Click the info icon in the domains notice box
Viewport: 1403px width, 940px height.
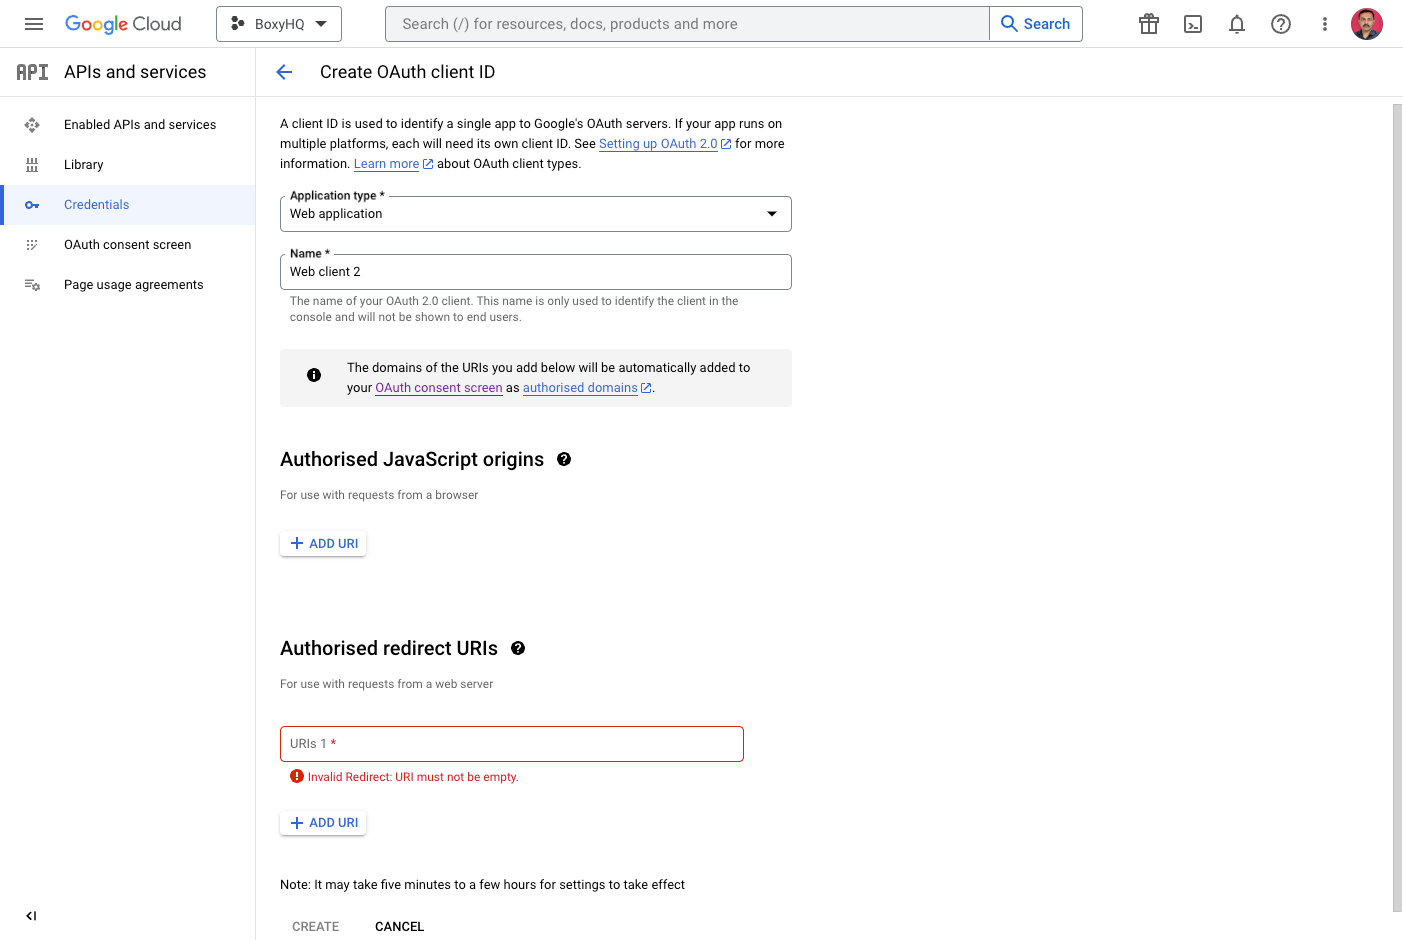coord(313,374)
